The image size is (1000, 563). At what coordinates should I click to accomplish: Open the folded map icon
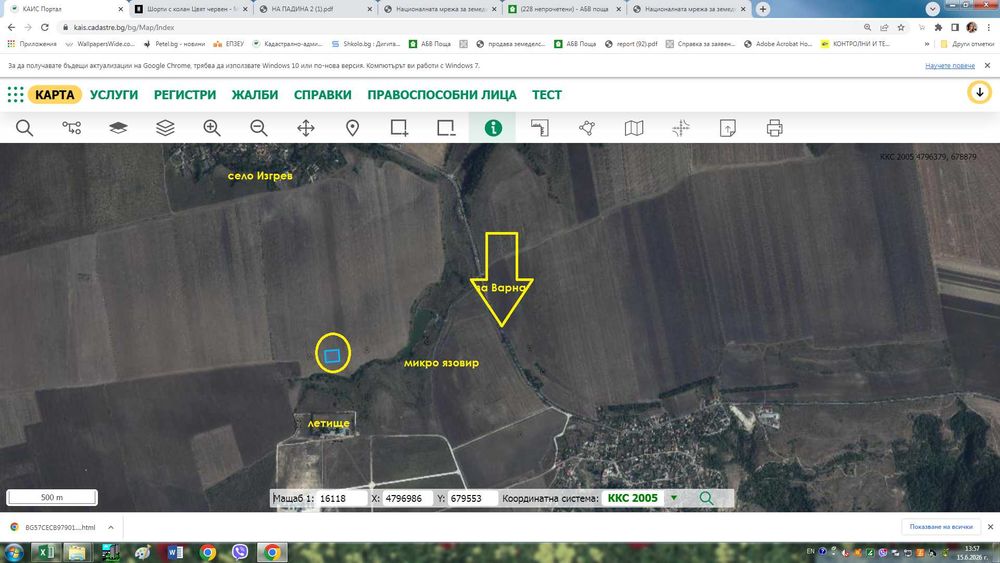pos(633,128)
